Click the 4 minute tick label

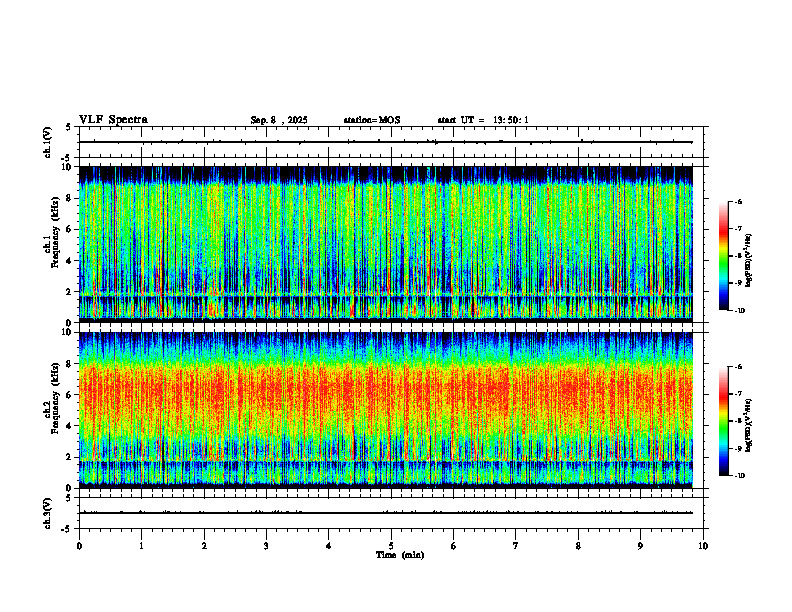click(329, 546)
